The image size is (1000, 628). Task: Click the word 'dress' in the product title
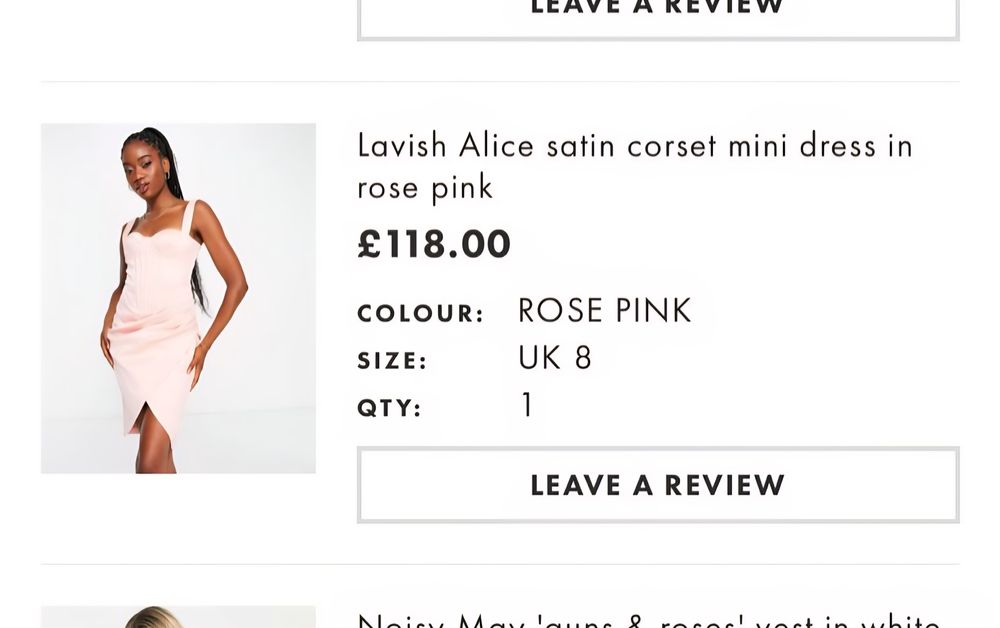coord(831,146)
